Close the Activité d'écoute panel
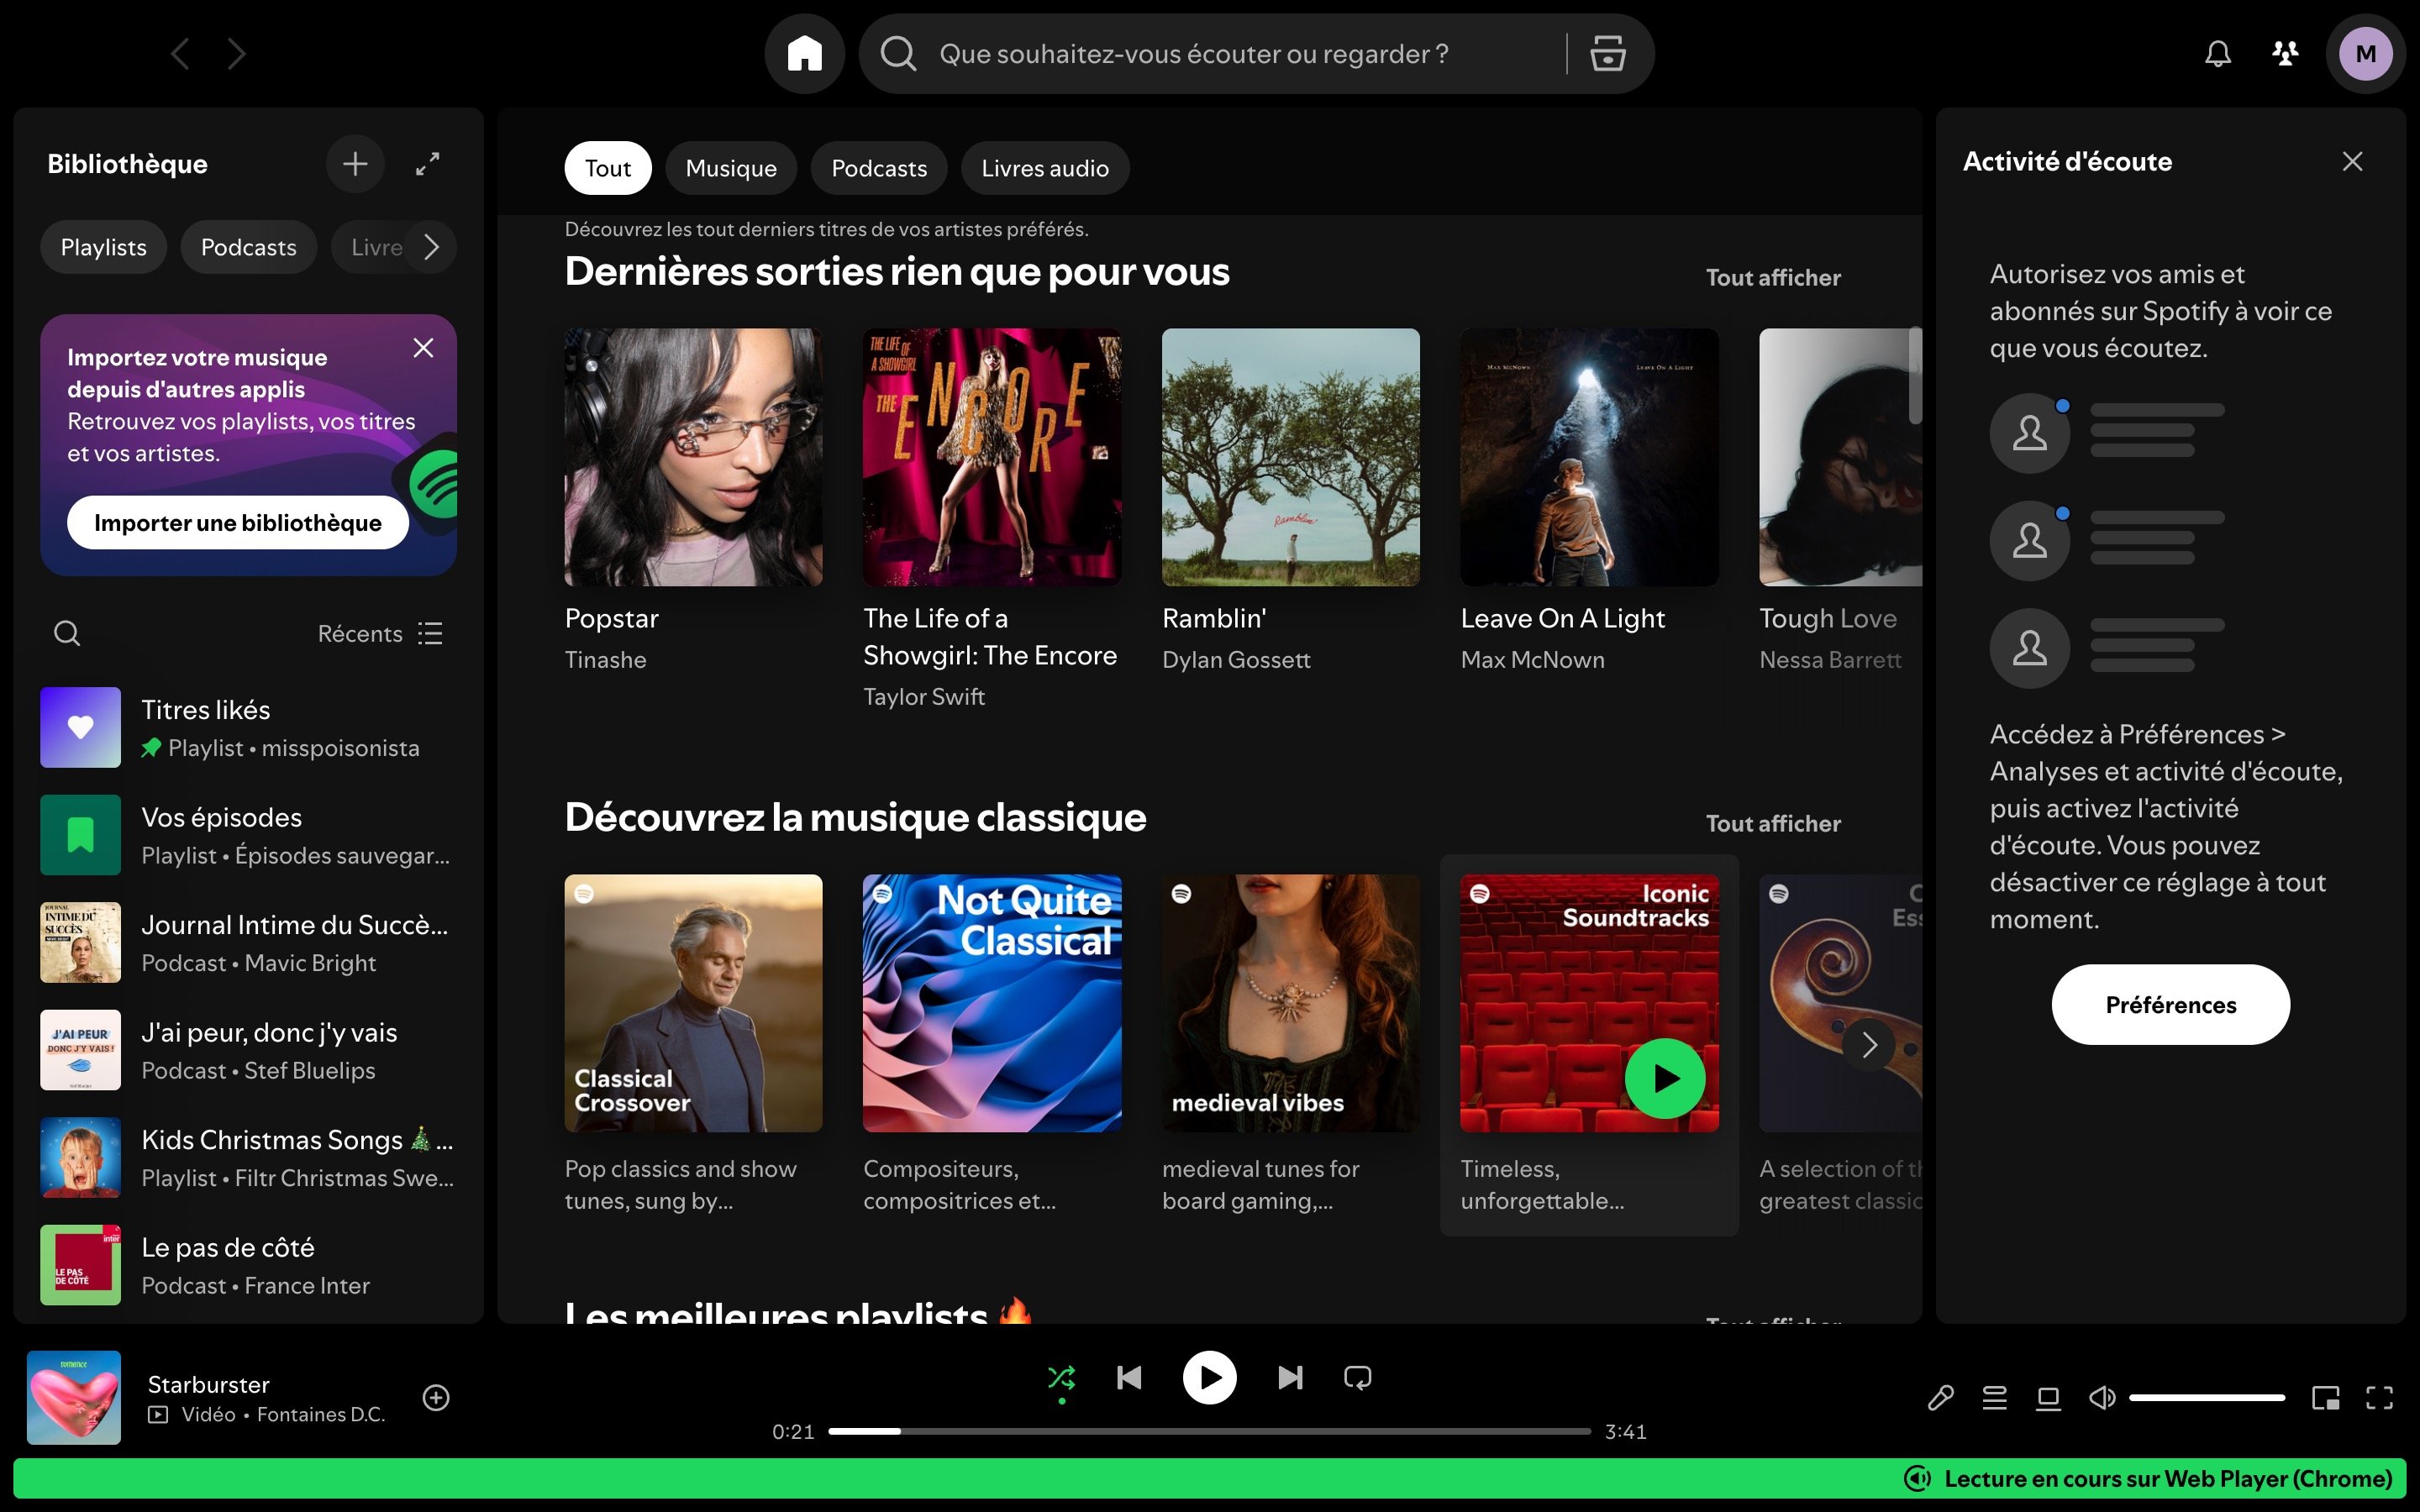 (x=2352, y=162)
